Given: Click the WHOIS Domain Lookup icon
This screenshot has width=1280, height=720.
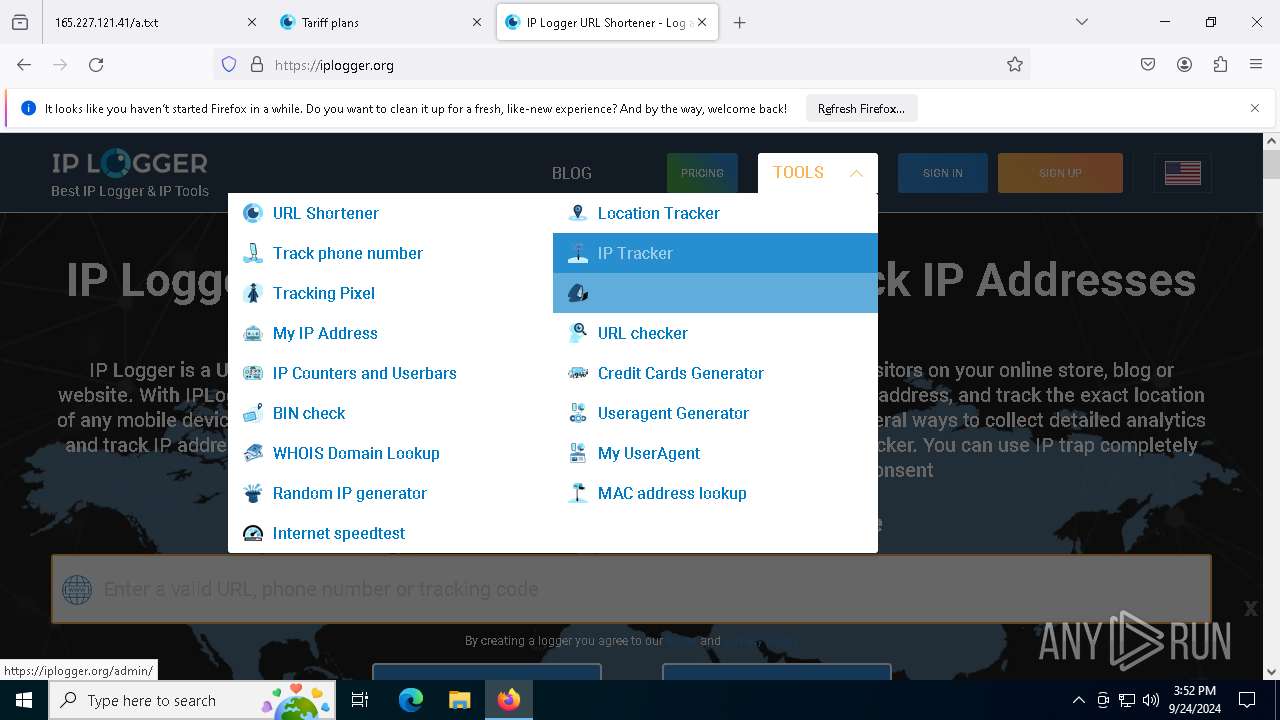Looking at the screenshot, I should click(253, 453).
